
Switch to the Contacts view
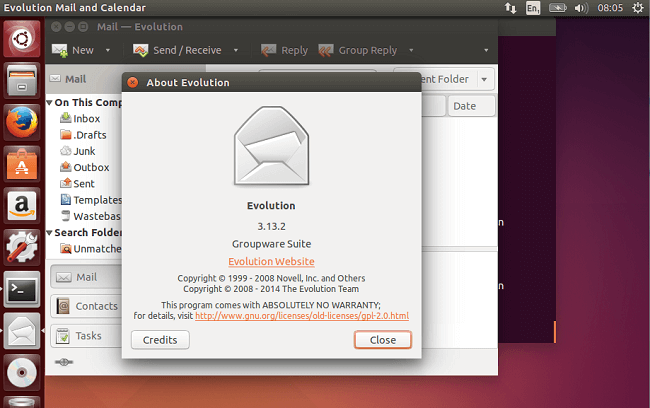coord(86,306)
